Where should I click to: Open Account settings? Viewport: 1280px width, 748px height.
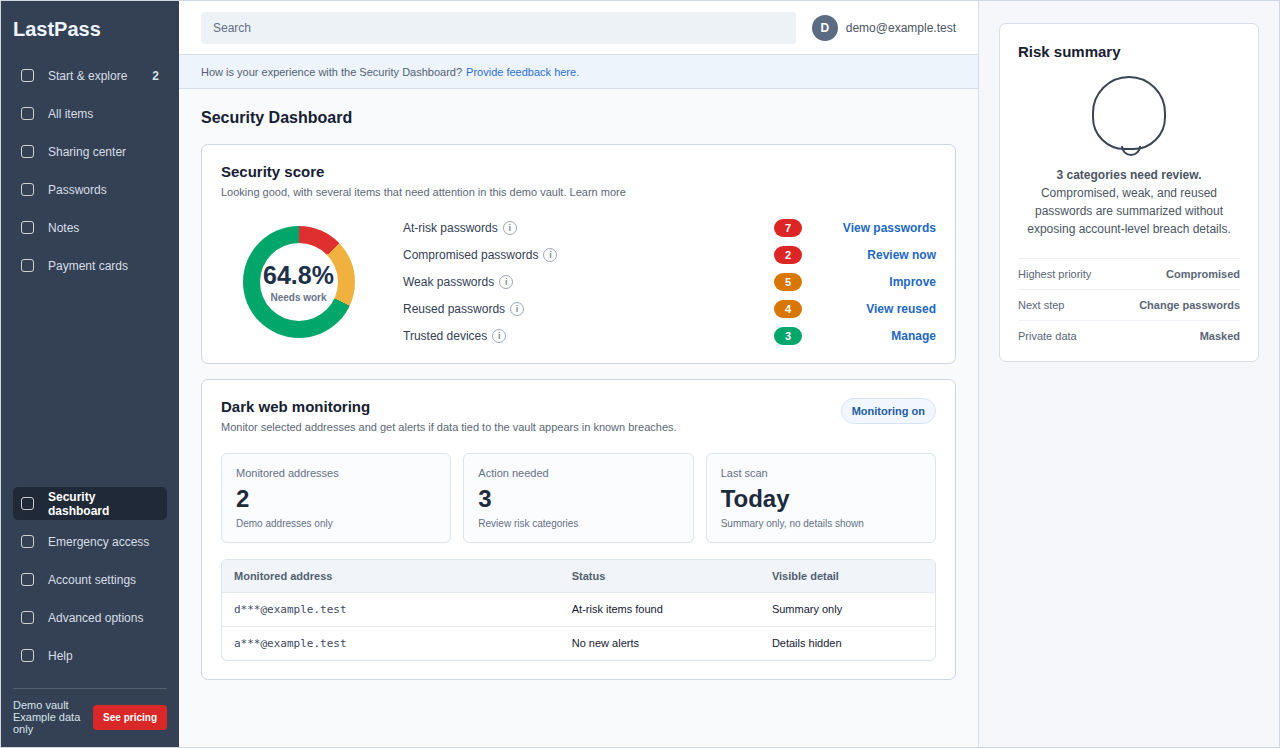(x=90, y=580)
